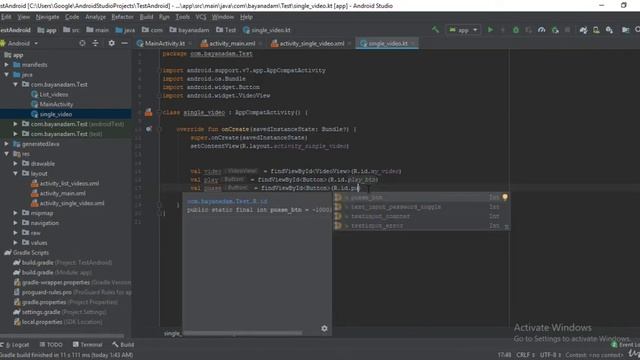
Task: Open the profiler gauge icon
Action: [x=541, y=30]
